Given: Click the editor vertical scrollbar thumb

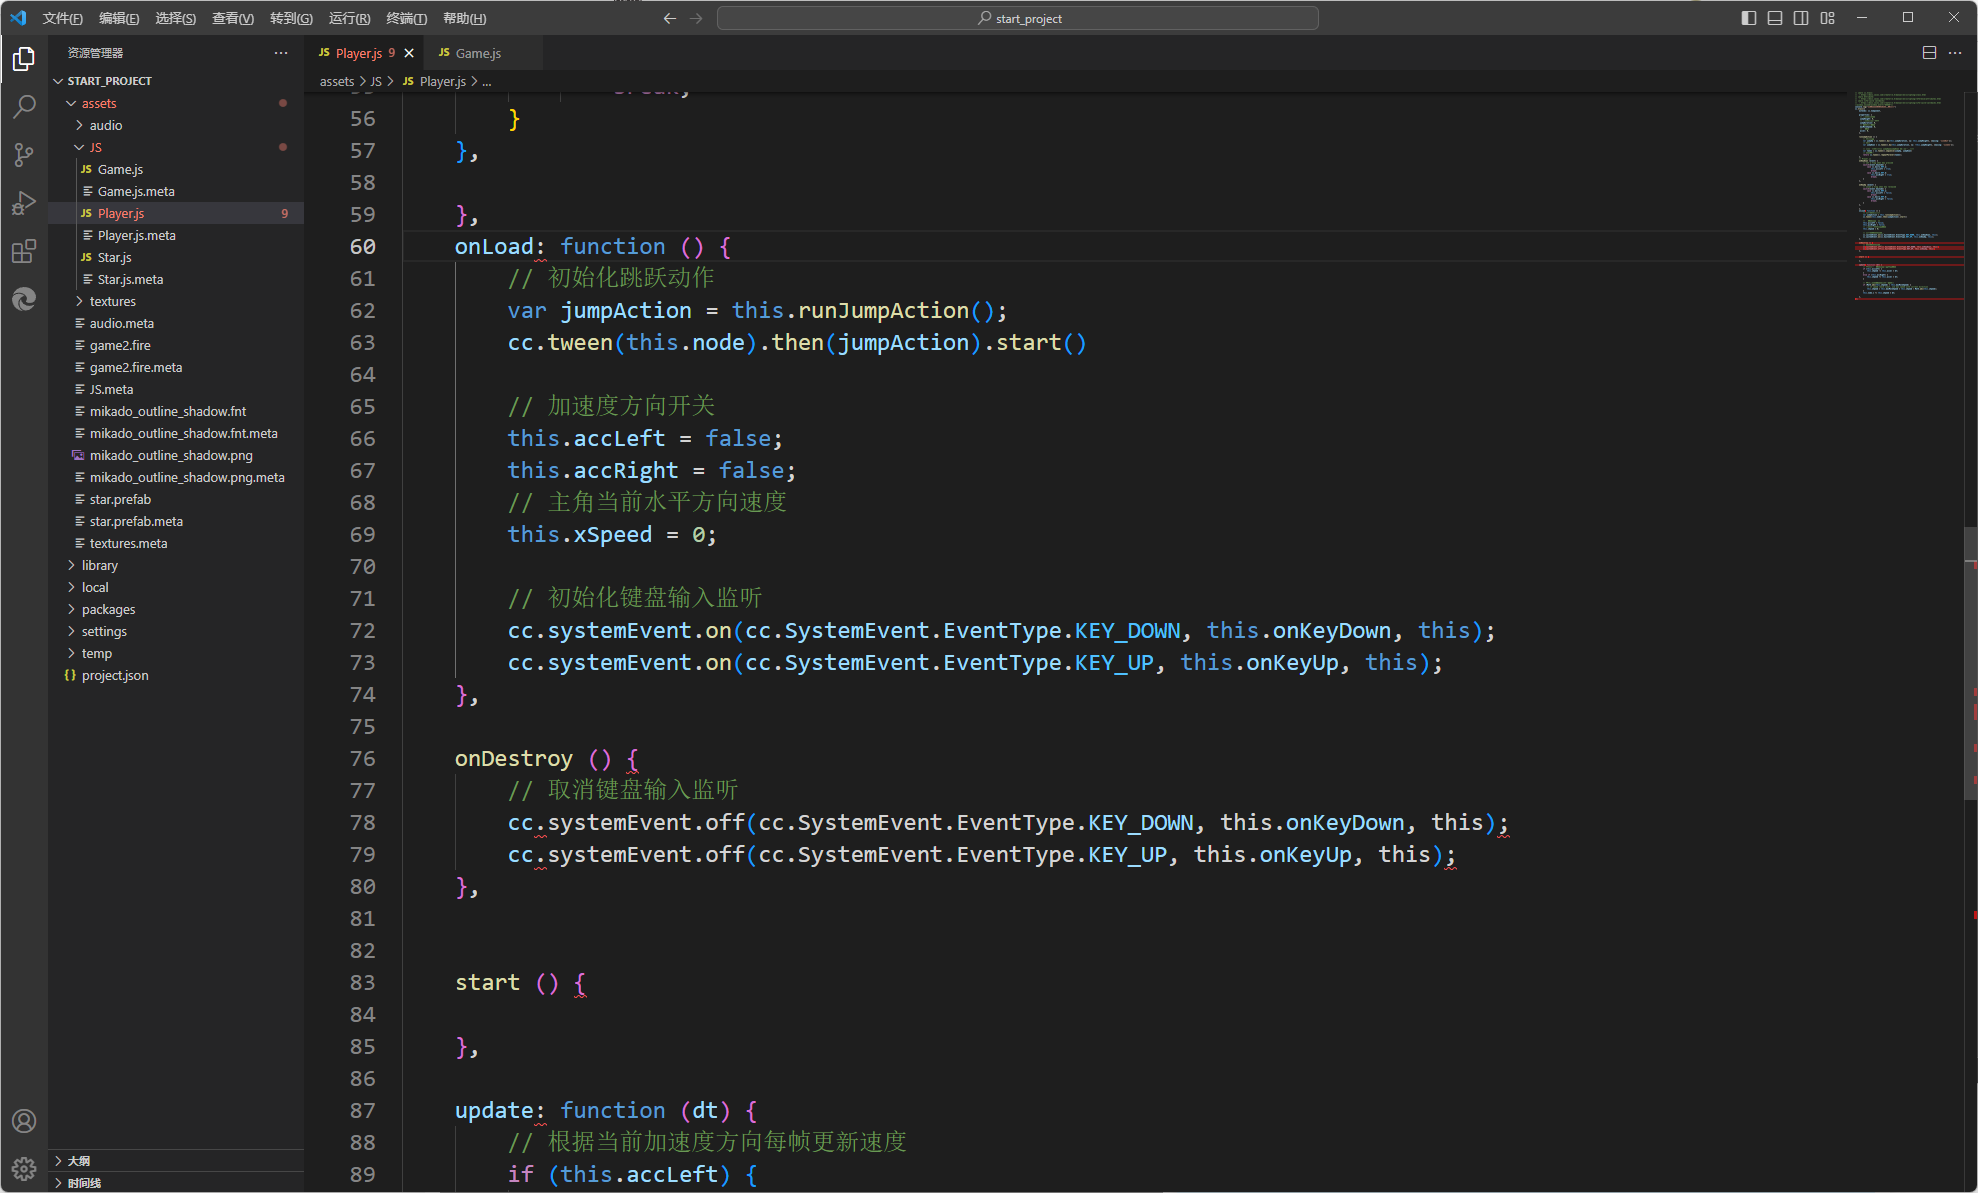Looking at the screenshot, I should (x=1969, y=665).
